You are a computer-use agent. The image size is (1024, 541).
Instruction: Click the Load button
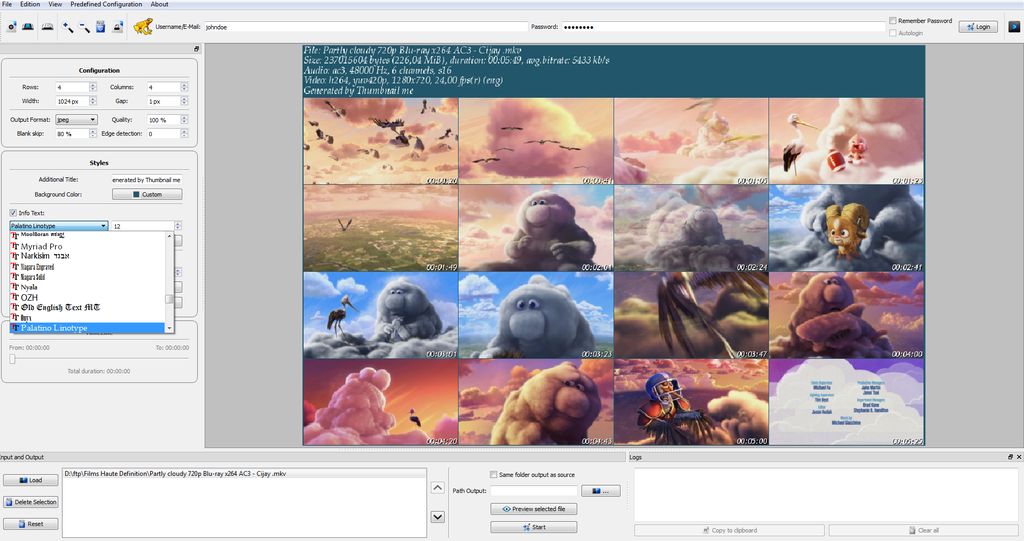click(x=31, y=480)
